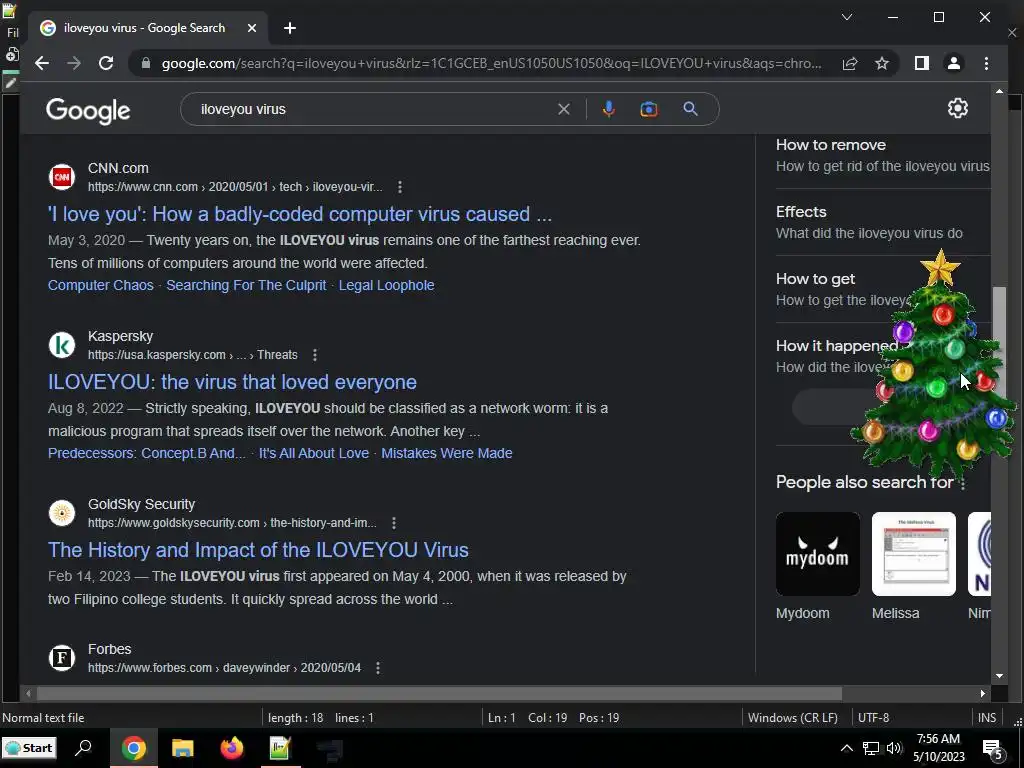Click the forward navigation arrow
Screen dimensions: 1024x768
tap(74, 63)
